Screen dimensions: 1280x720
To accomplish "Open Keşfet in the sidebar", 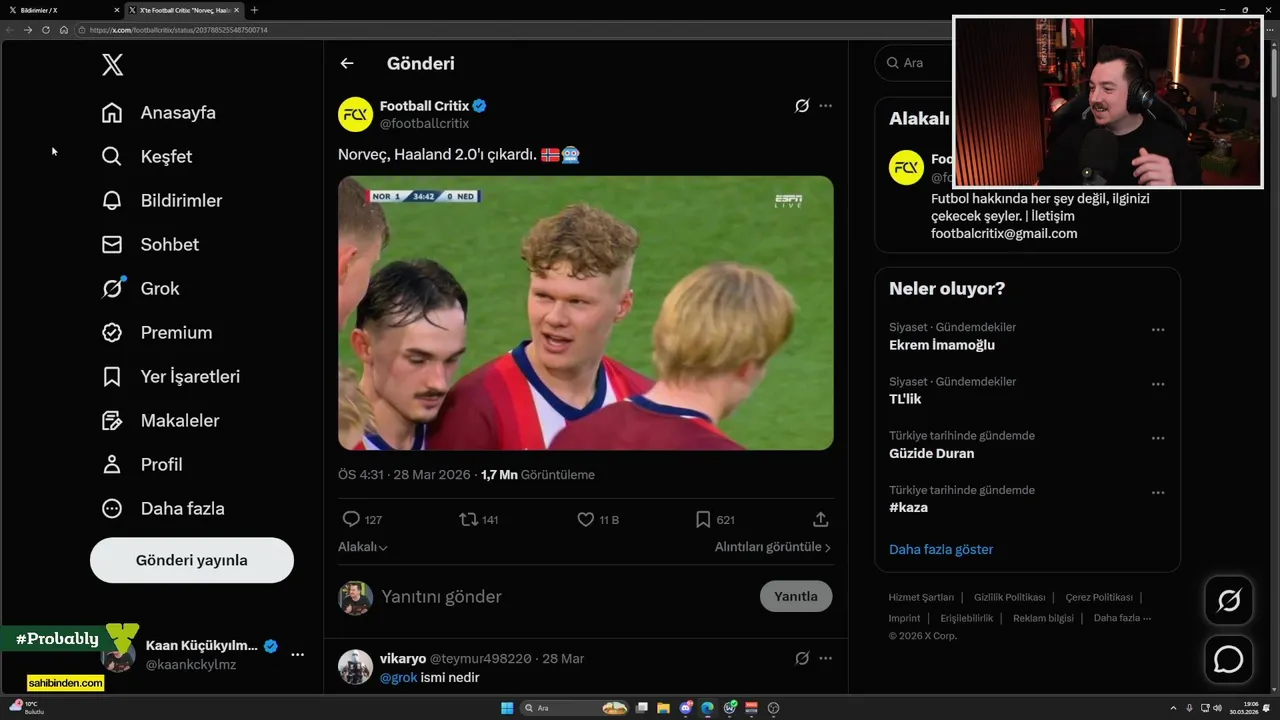I will click(x=147, y=157).
